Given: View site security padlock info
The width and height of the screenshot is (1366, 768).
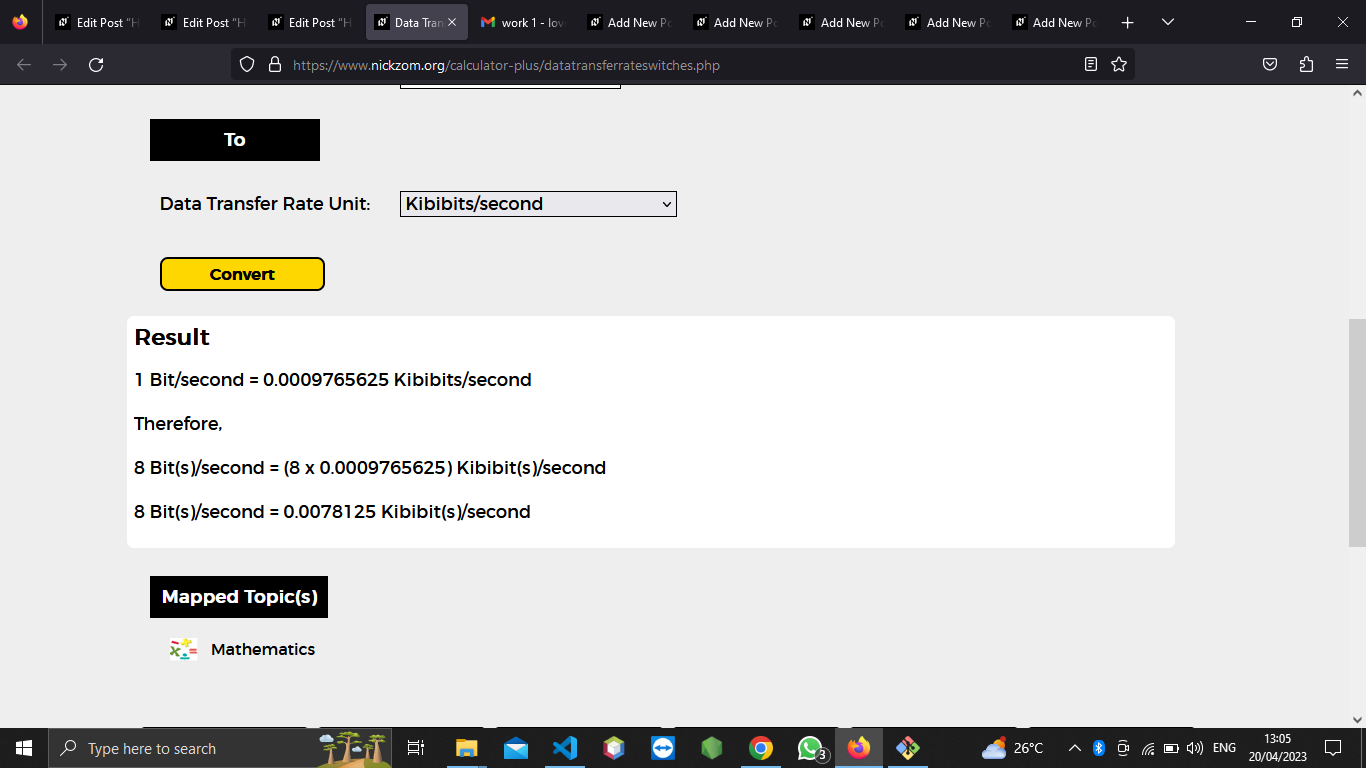Looking at the screenshot, I should coord(275,65).
